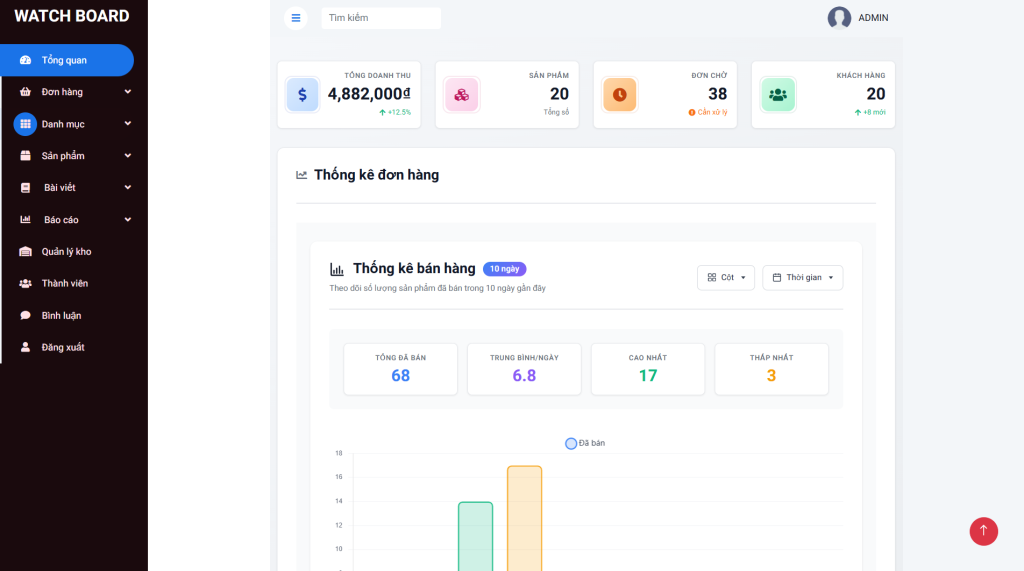Viewport: 1024px width, 571px height.
Task: Click the hamburger menu toggle icon
Action: (x=295, y=18)
